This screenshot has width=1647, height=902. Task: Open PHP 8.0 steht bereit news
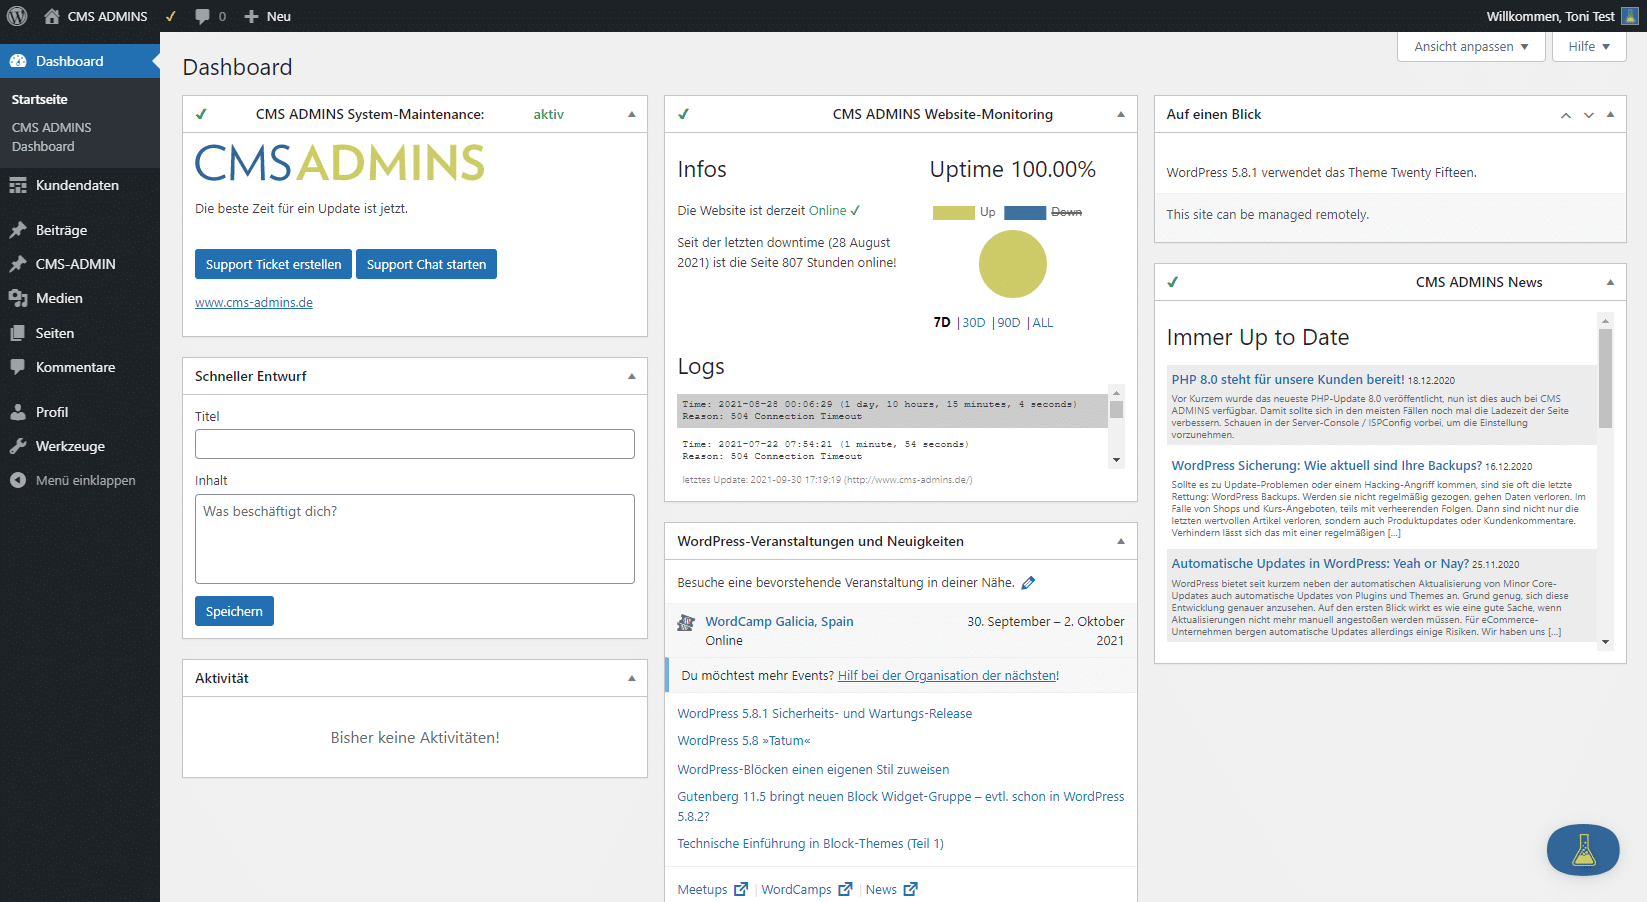(x=1288, y=379)
